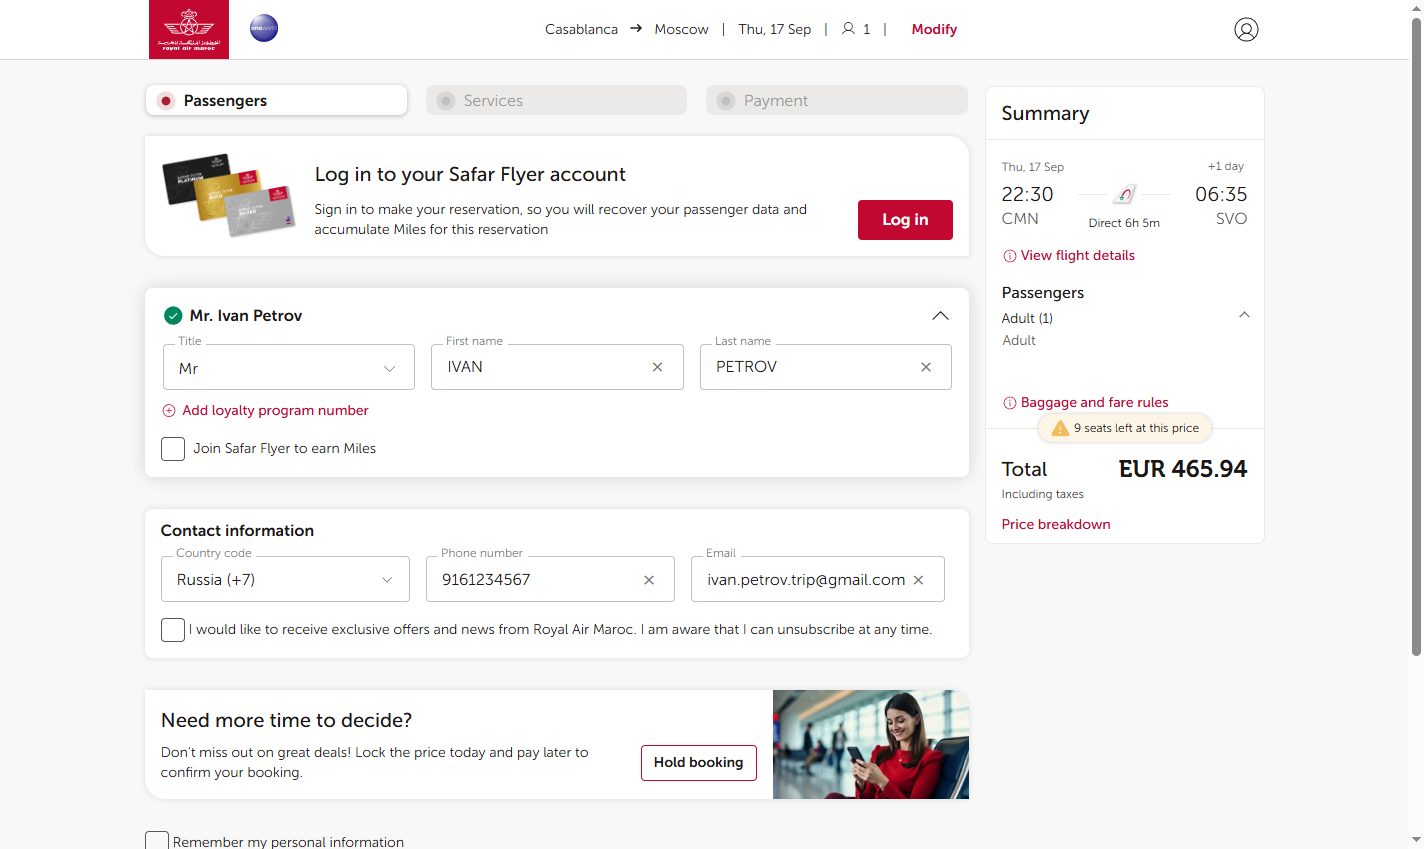Collapse the Passengers list in Summary
This screenshot has width=1424, height=849.
click(1244, 315)
